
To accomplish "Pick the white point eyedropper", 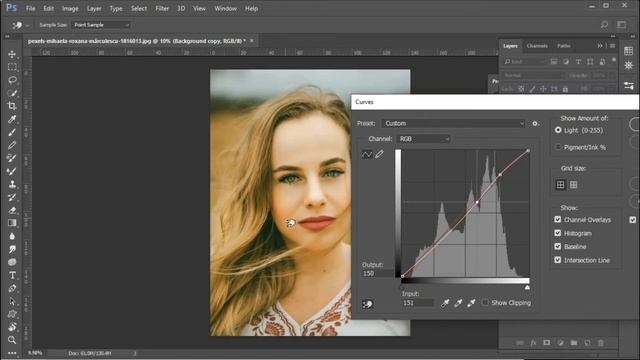I will [x=471, y=303].
